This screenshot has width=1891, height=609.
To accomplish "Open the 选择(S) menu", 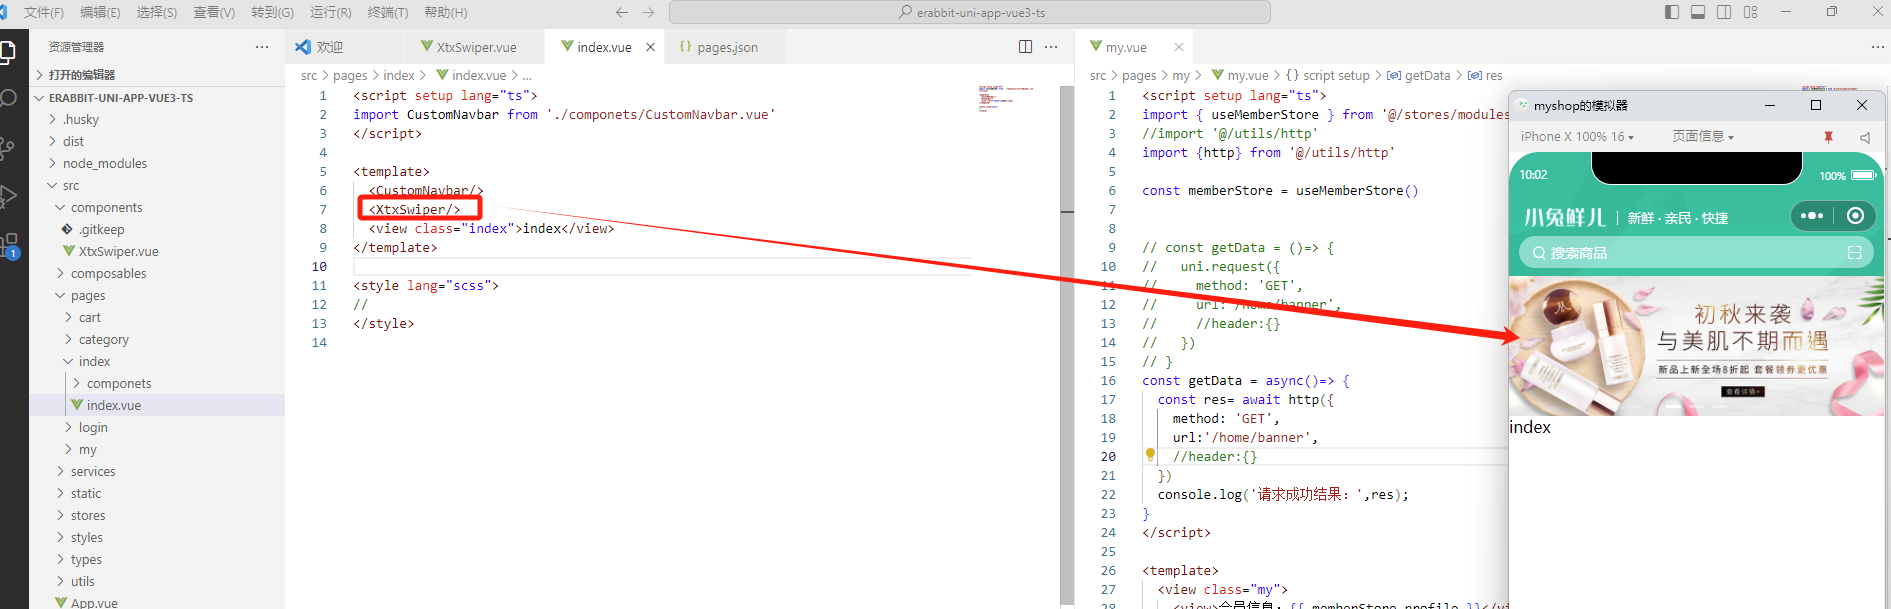I will (156, 12).
